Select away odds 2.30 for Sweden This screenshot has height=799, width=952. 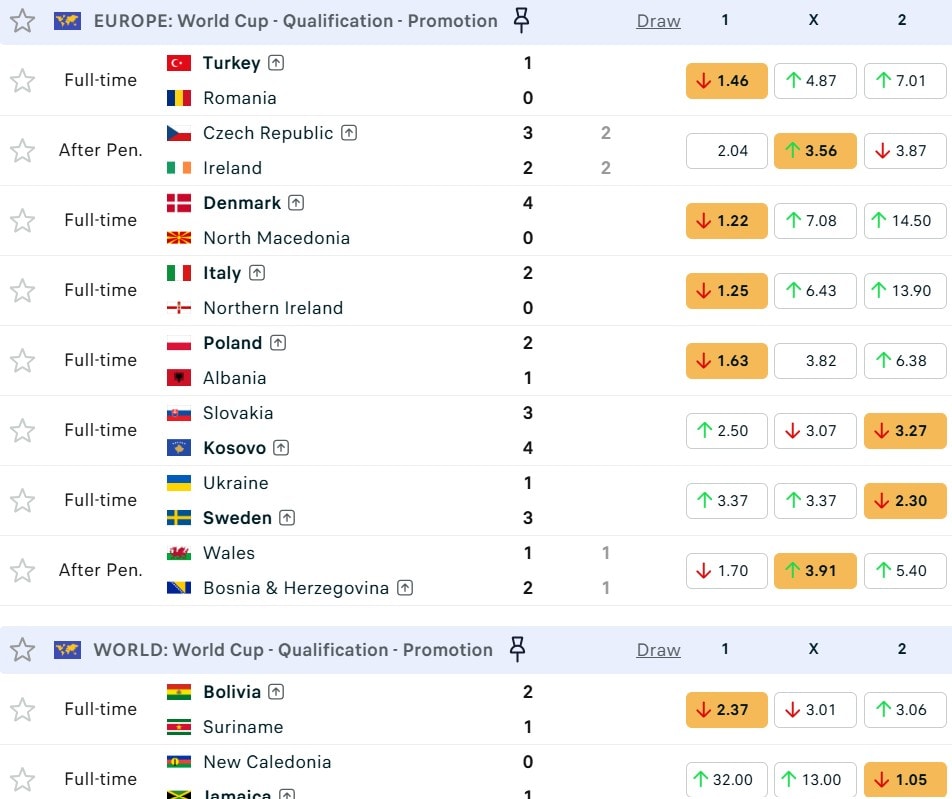(x=904, y=501)
